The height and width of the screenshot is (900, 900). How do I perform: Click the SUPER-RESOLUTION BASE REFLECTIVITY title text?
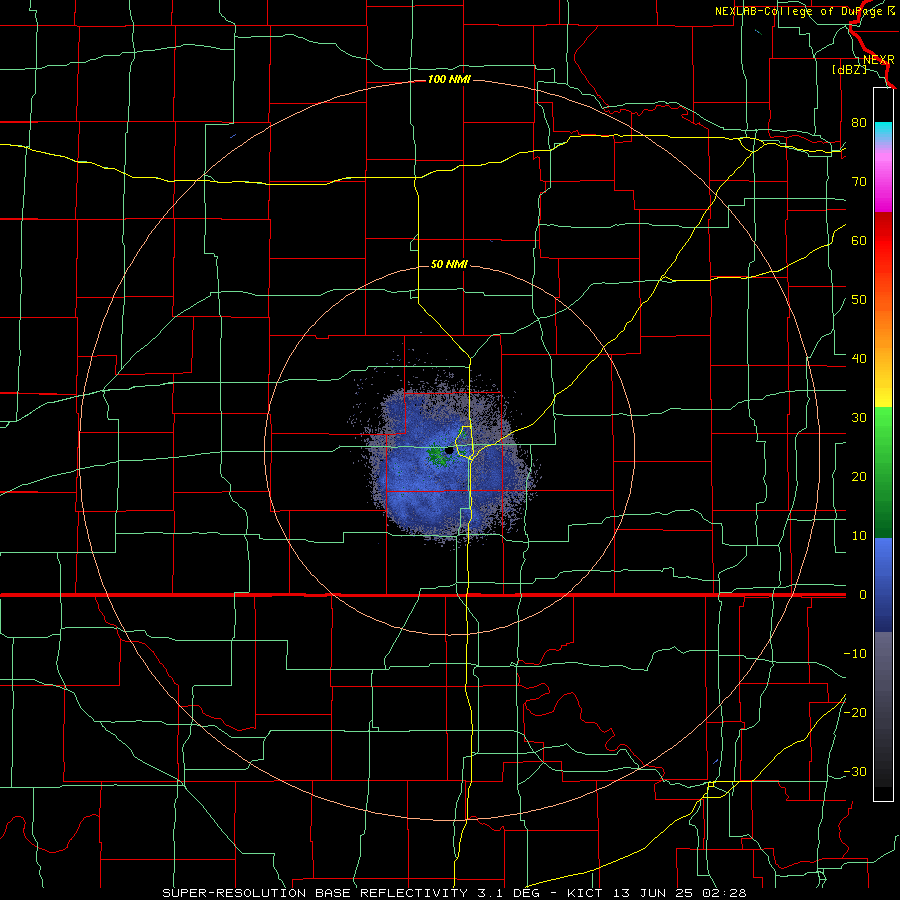point(314,893)
